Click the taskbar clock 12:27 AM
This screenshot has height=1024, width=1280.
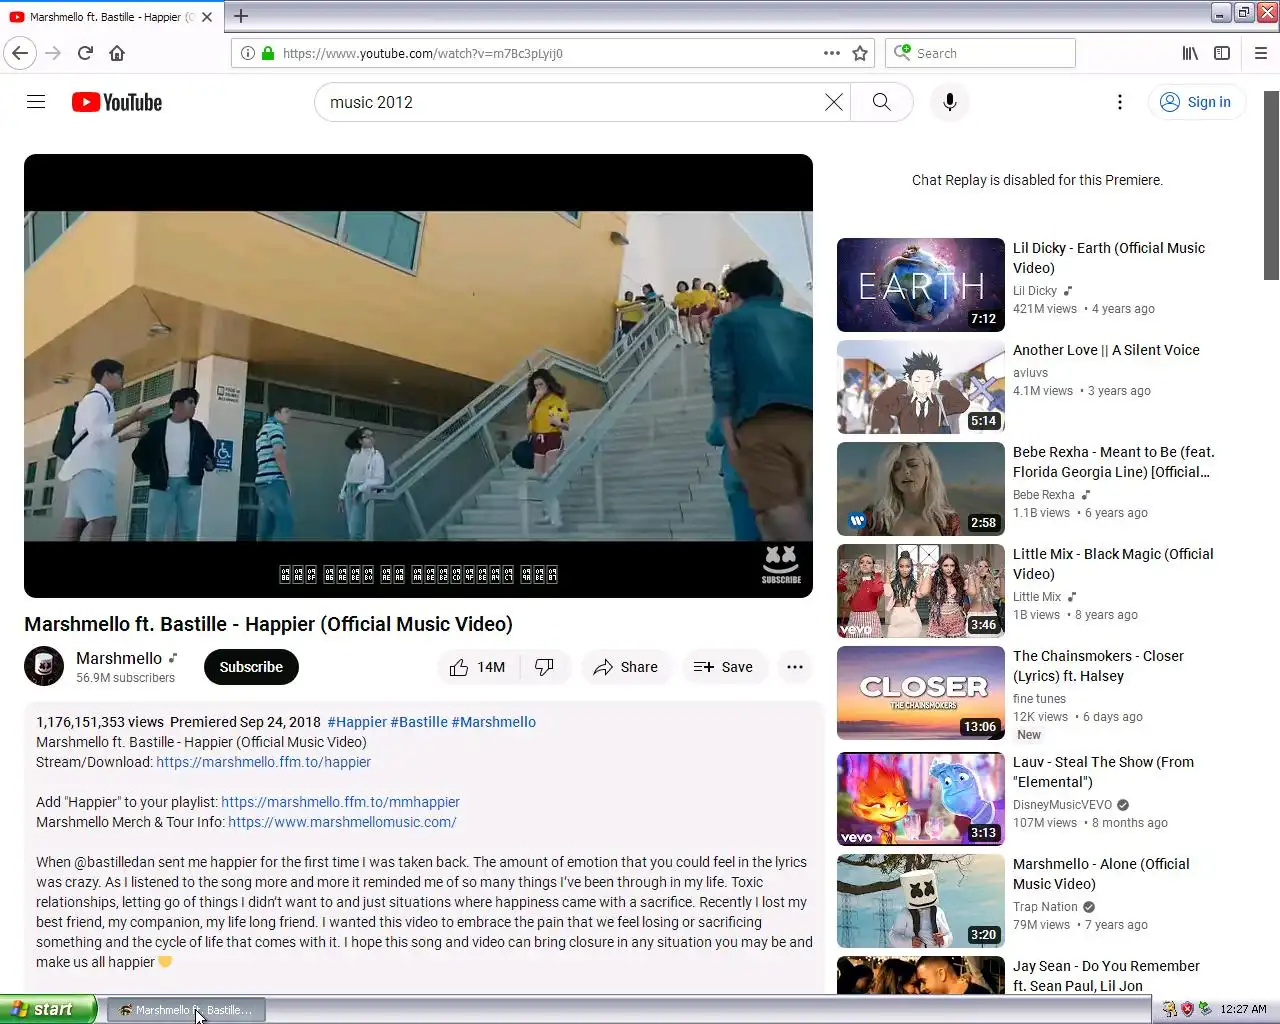pyautogui.click(x=1244, y=1010)
